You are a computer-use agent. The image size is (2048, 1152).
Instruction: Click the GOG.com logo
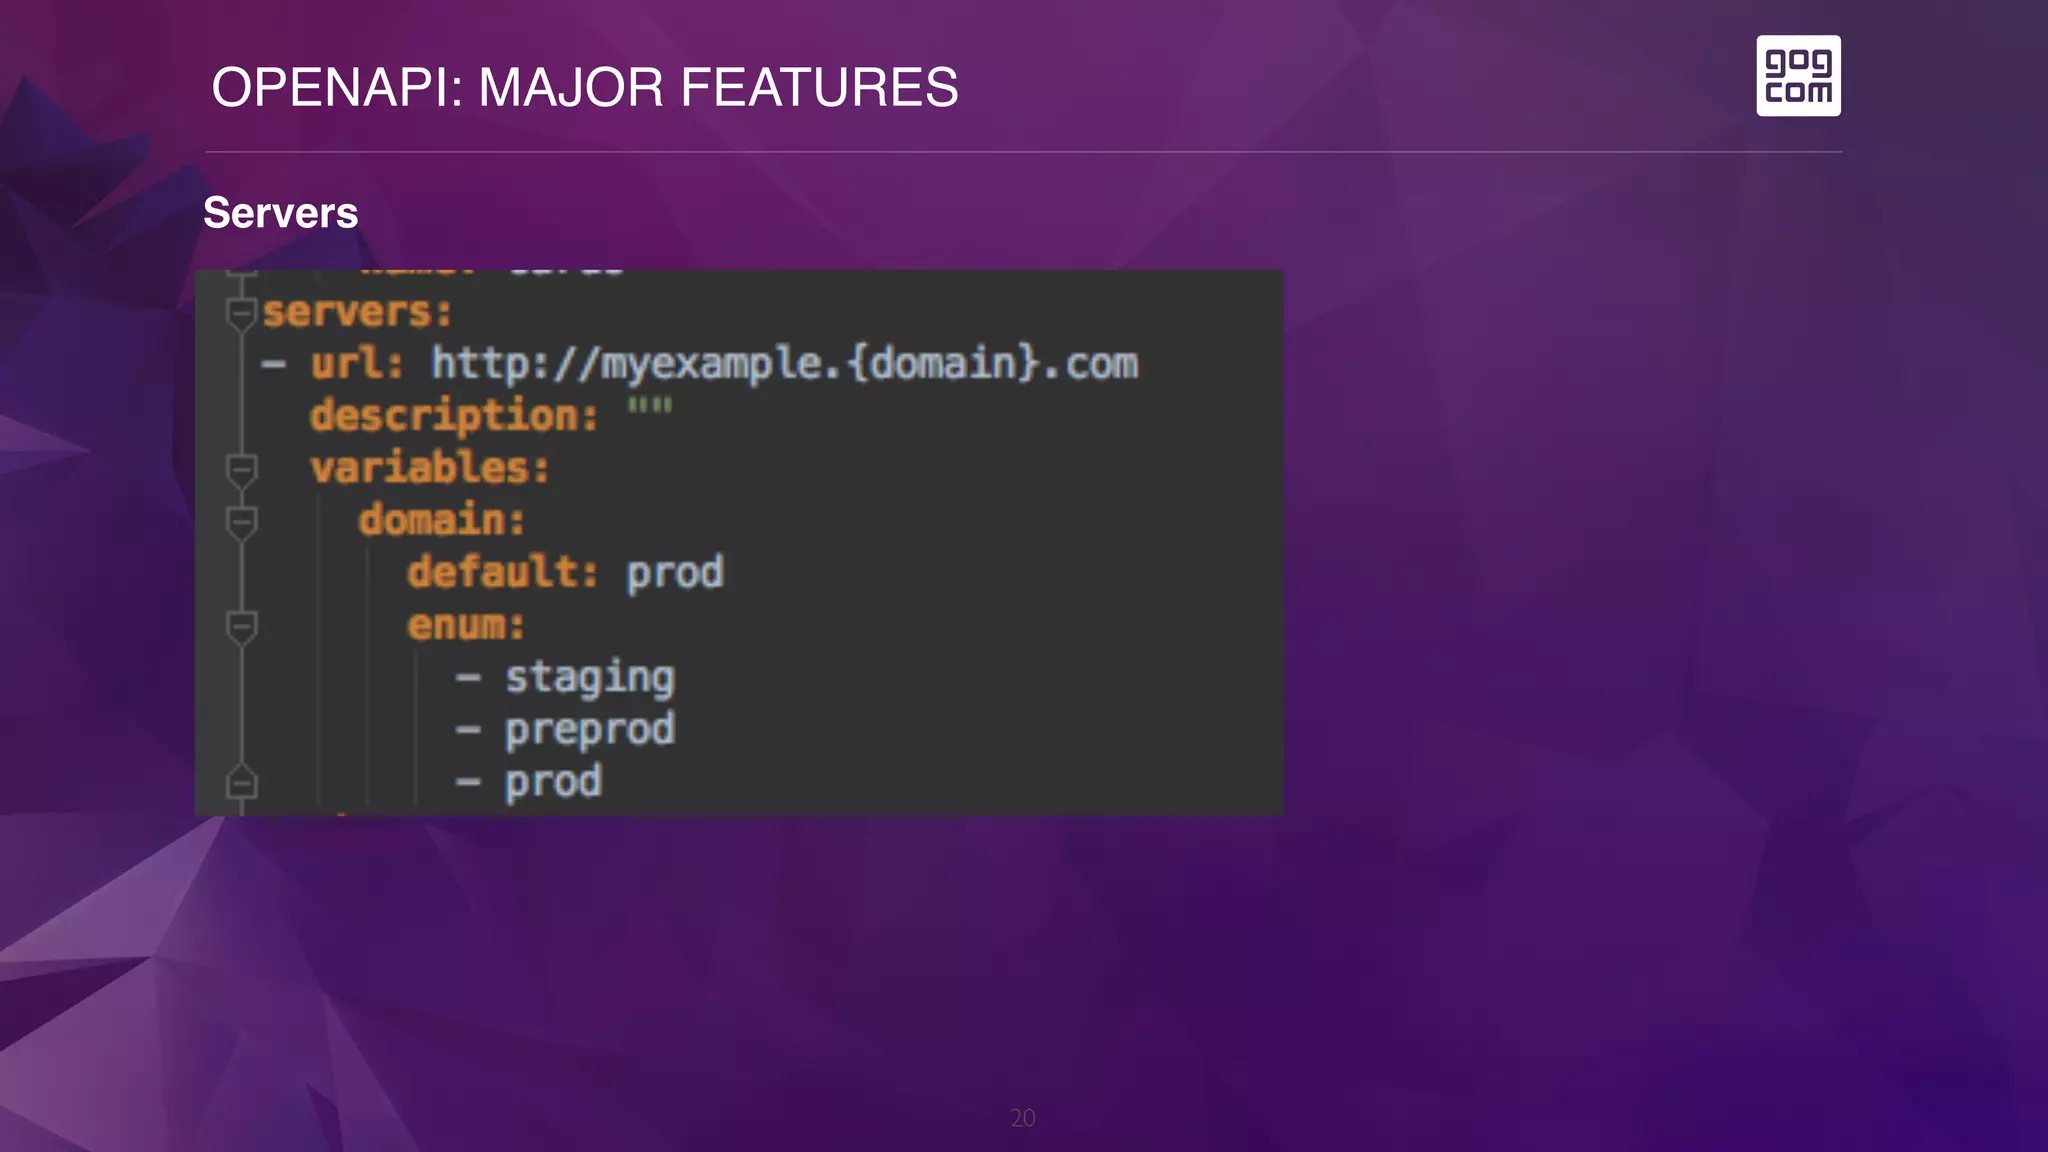click(x=1798, y=76)
